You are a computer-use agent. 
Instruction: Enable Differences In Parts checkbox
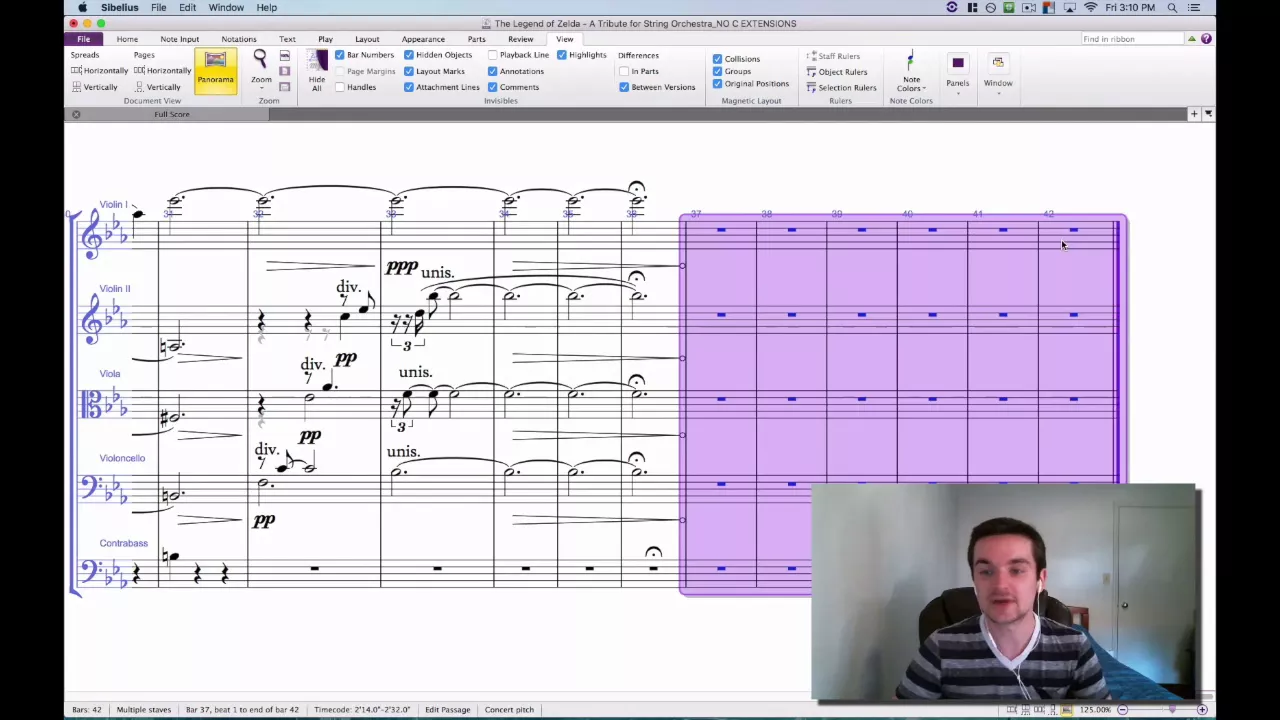[x=624, y=71]
